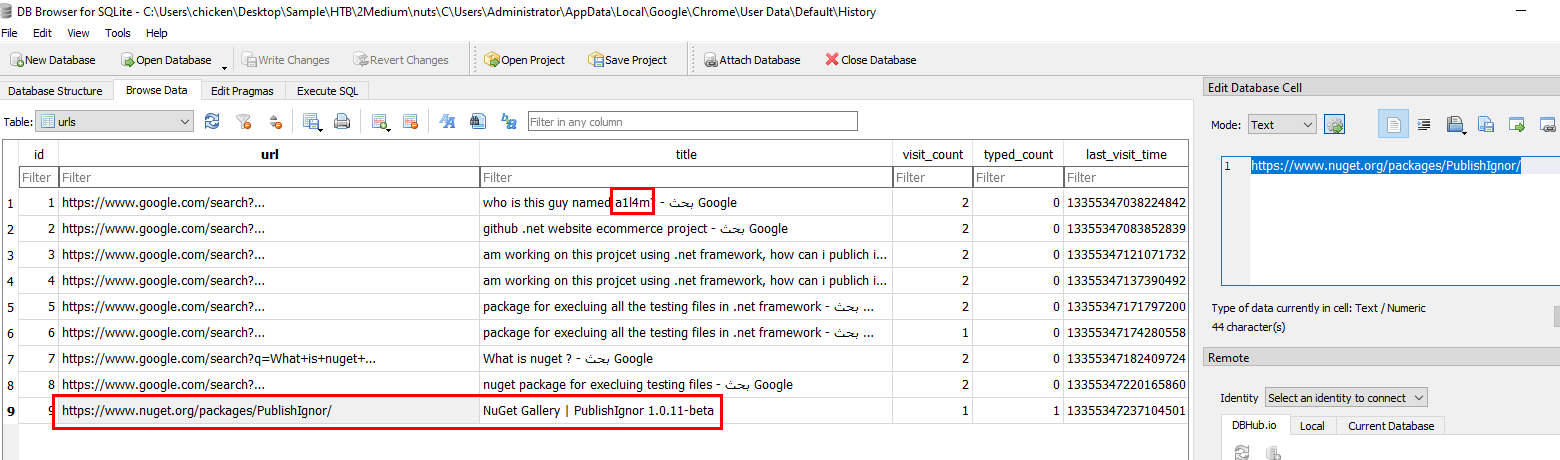Clear all filters icon in table toolbar
This screenshot has width=1560, height=460.
click(x=243, y=122)
